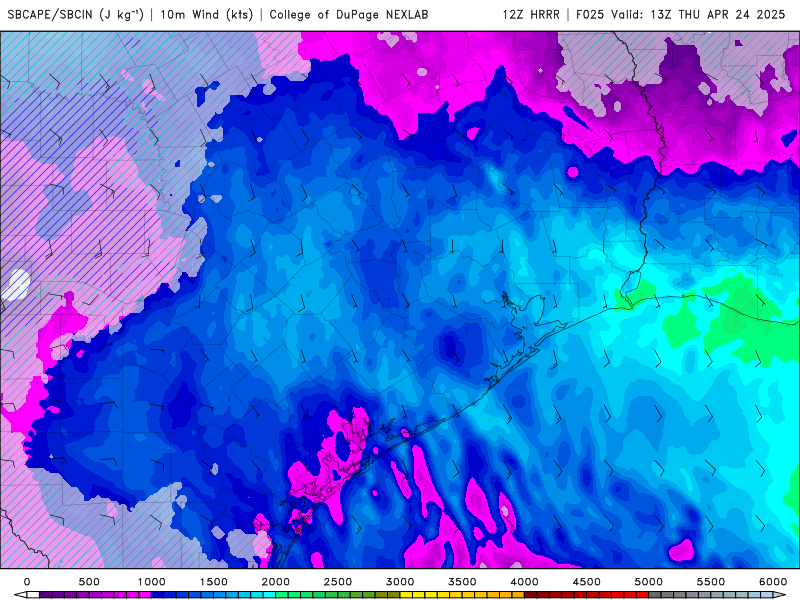Click the '0' value on the color scale
The width and height of the screenshot is (800, 600).
(27, 582)
